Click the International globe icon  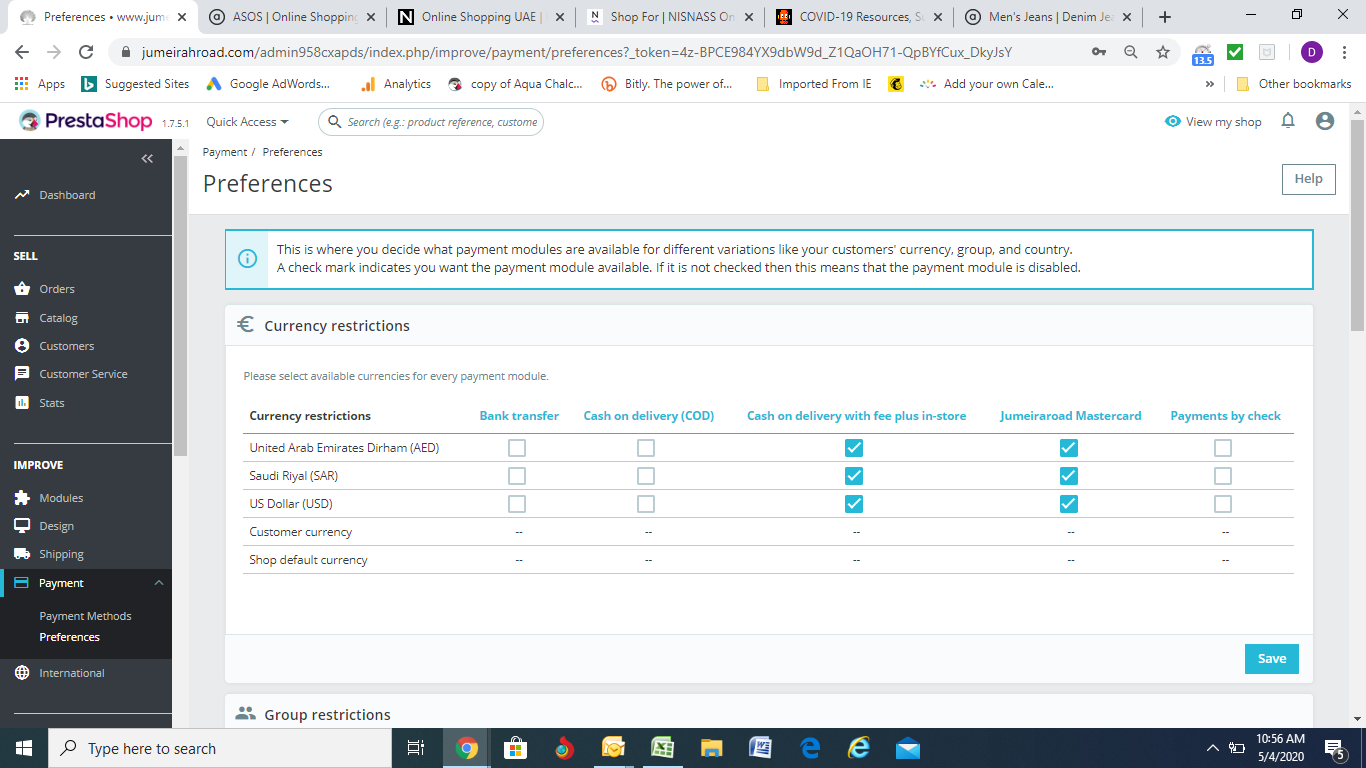(22, 673)
